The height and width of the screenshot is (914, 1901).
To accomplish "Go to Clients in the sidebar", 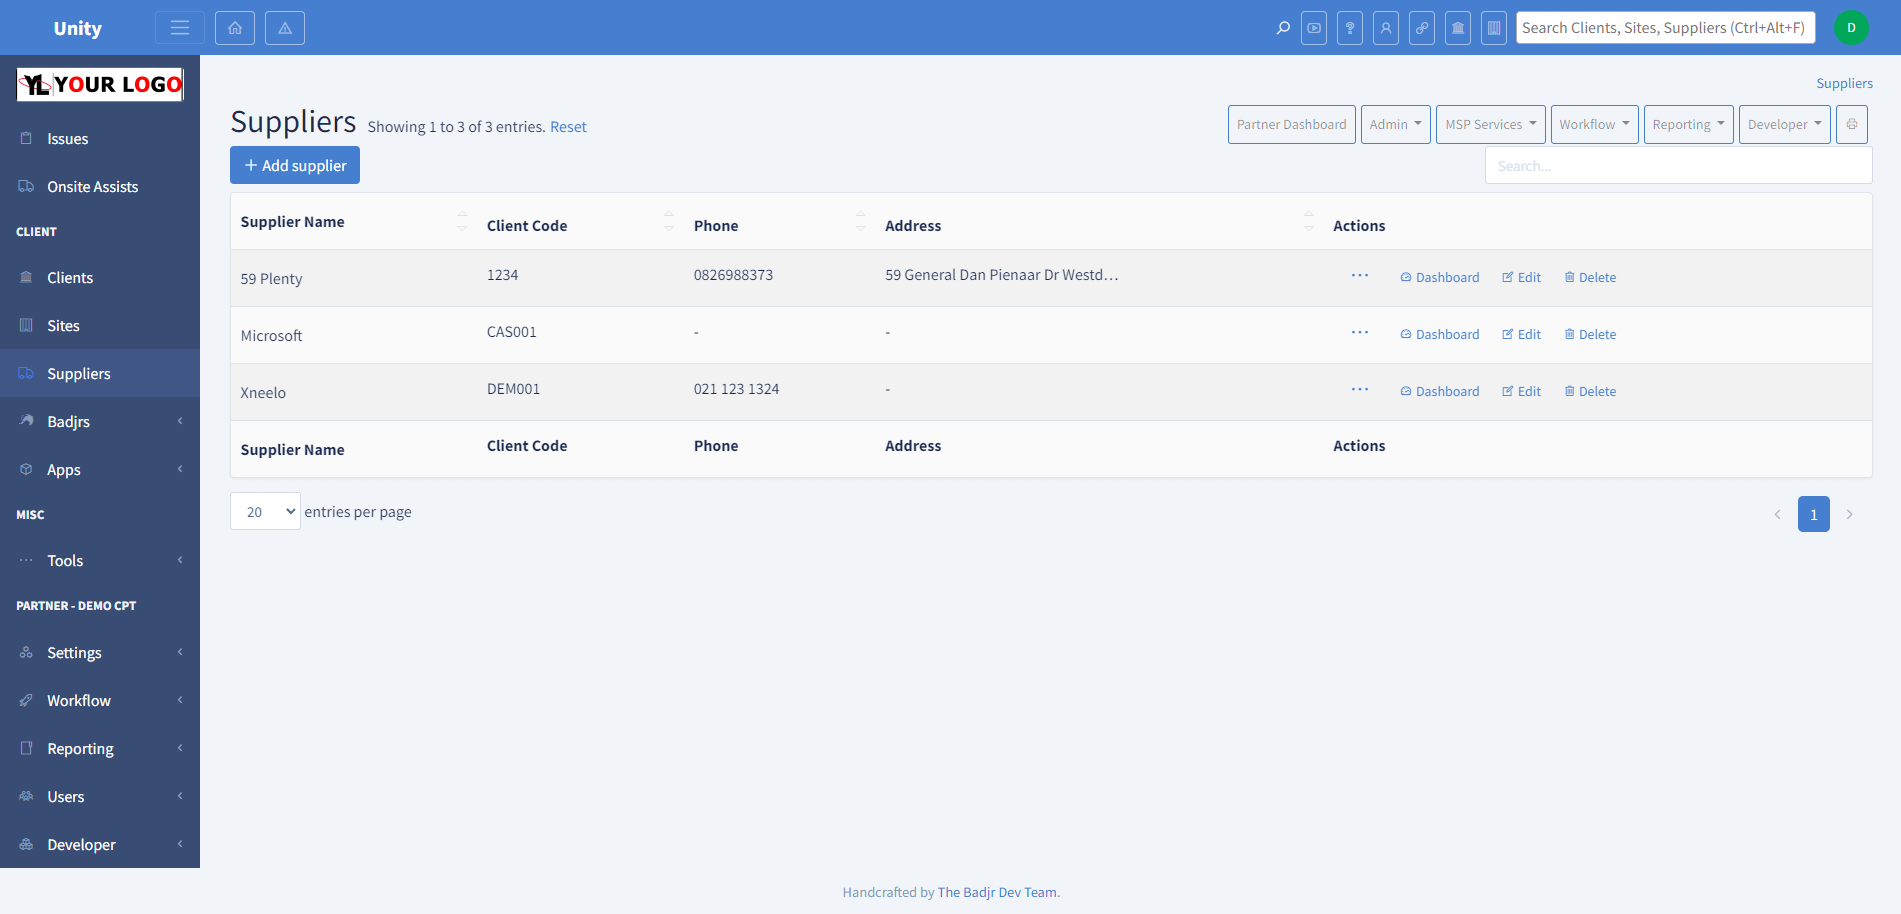I will [x=100, y=278].
